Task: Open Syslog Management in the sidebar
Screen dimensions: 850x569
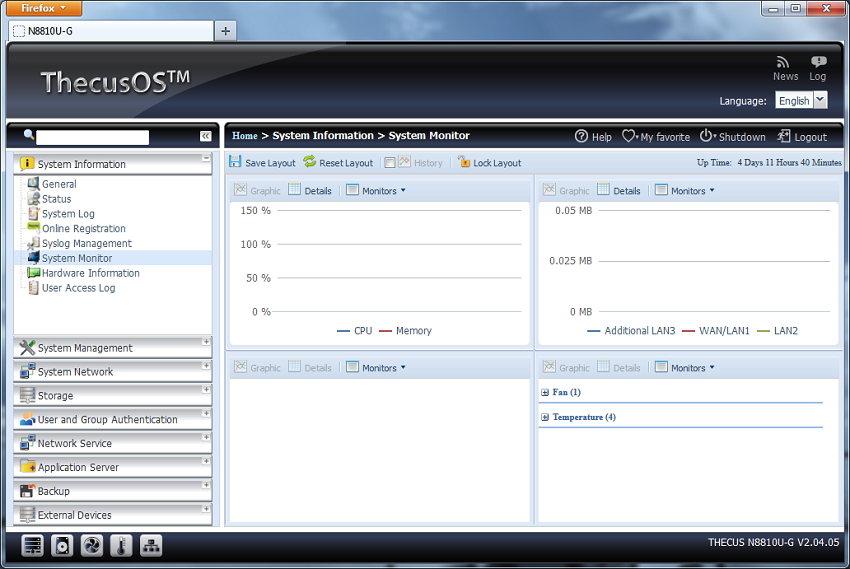Action: click(x=87, y=243)
